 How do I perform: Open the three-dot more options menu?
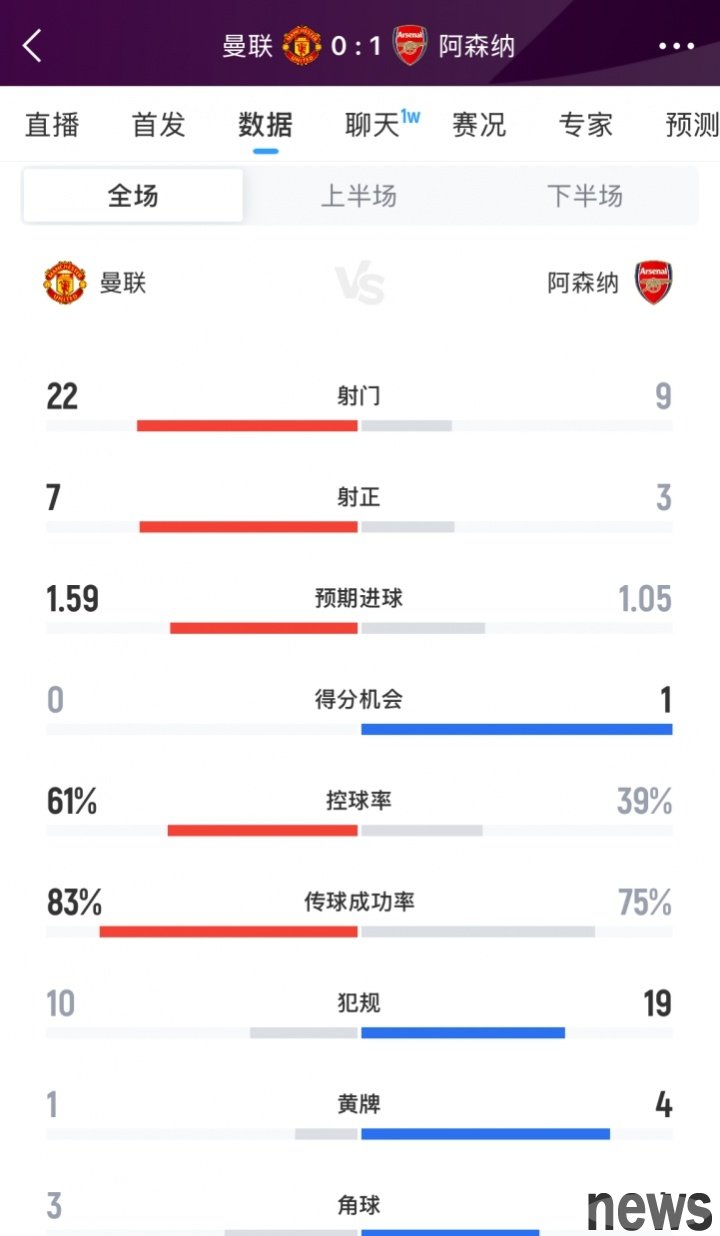point(676,46)
